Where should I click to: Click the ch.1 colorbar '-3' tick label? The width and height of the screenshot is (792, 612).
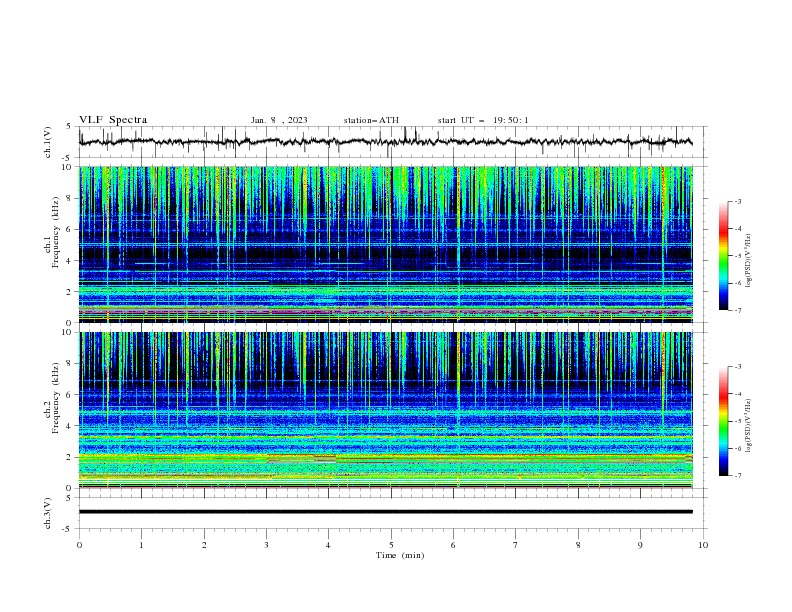click(x=738, y=201)
